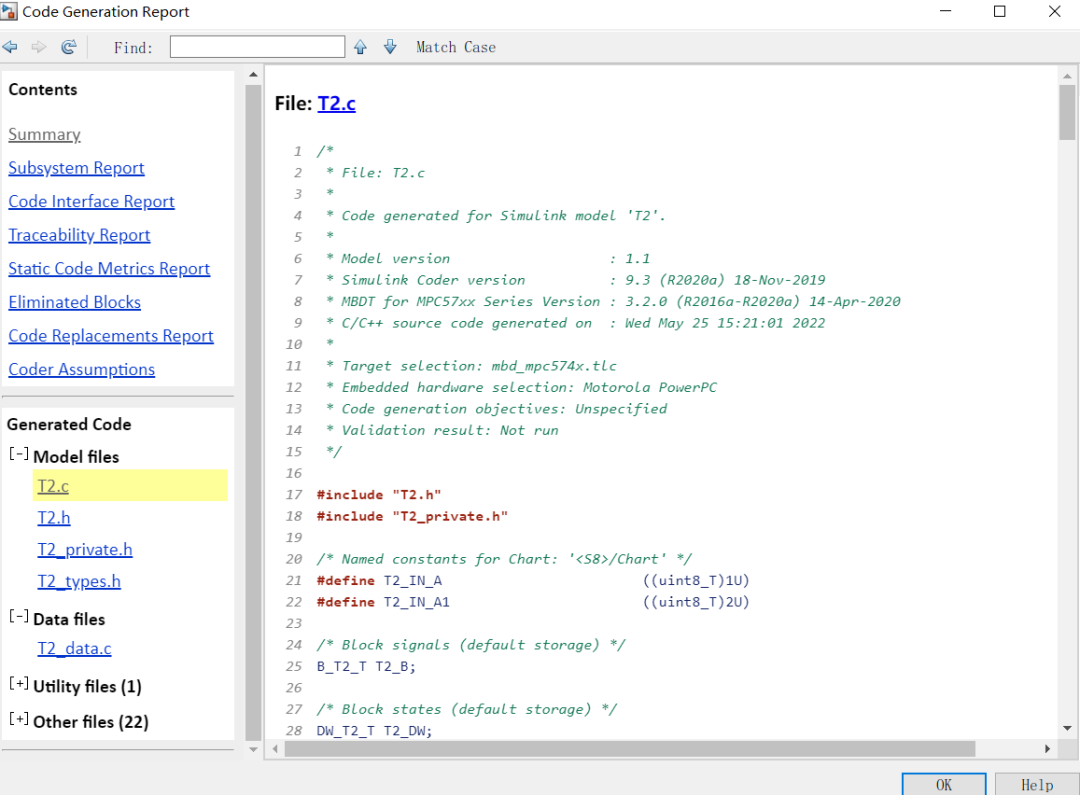Screen dimensions: 1080x795
Task: Open the Subsystem Report
Action: (x=76, y=168)
